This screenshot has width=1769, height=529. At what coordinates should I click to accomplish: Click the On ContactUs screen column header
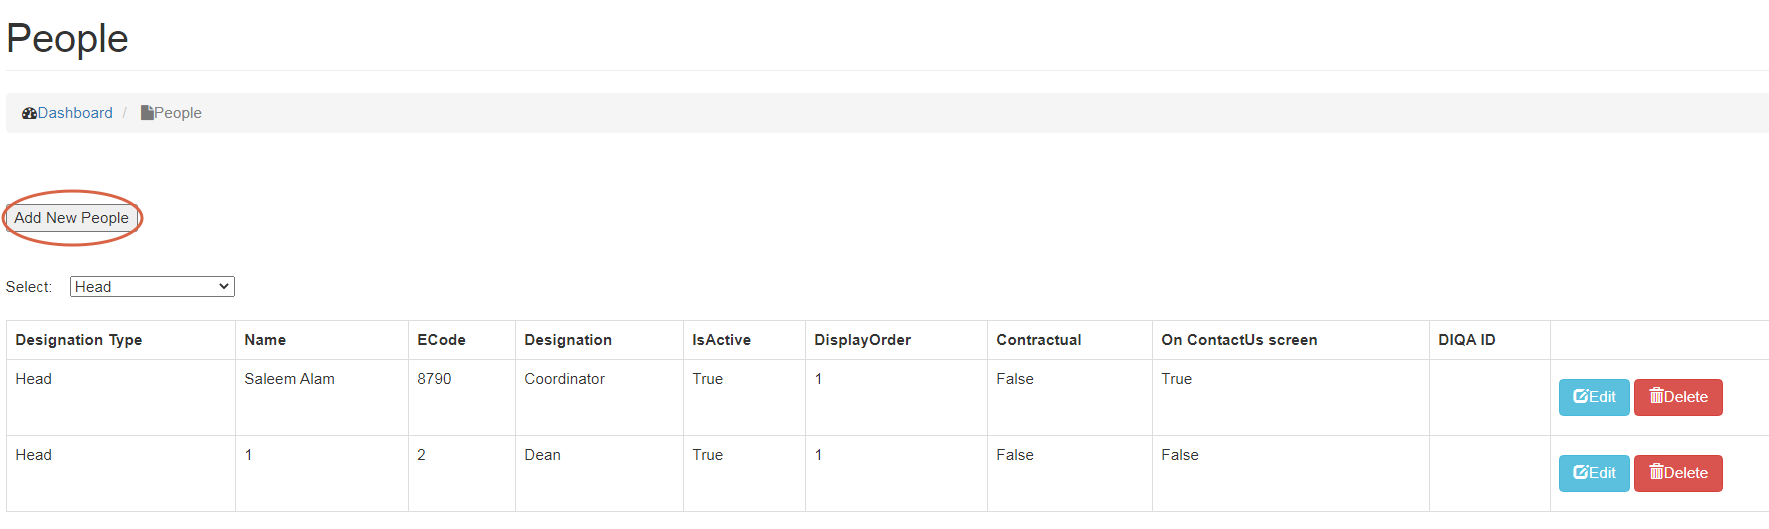coord(1239,340)
